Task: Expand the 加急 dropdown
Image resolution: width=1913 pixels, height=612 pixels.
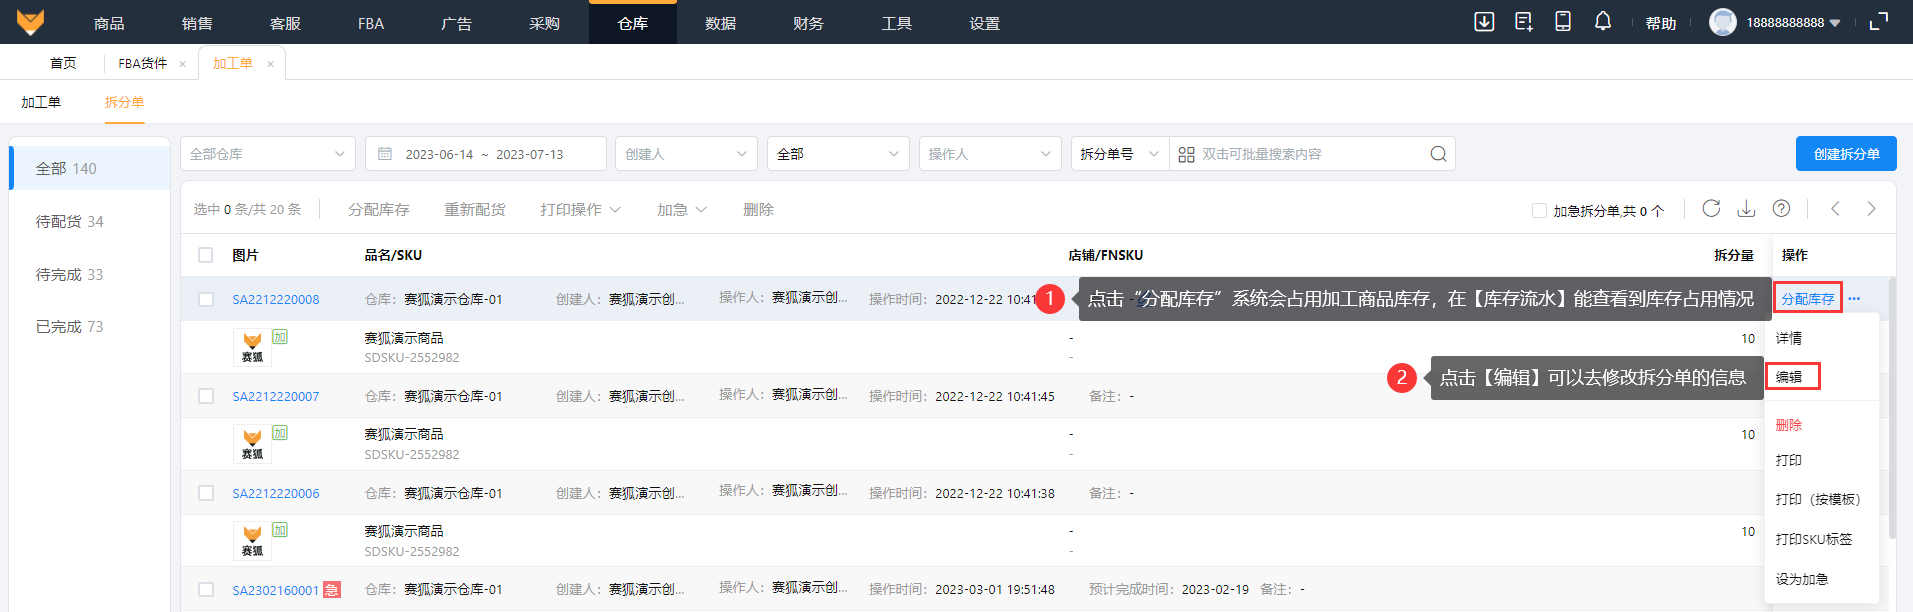Action: coord(681,209)
